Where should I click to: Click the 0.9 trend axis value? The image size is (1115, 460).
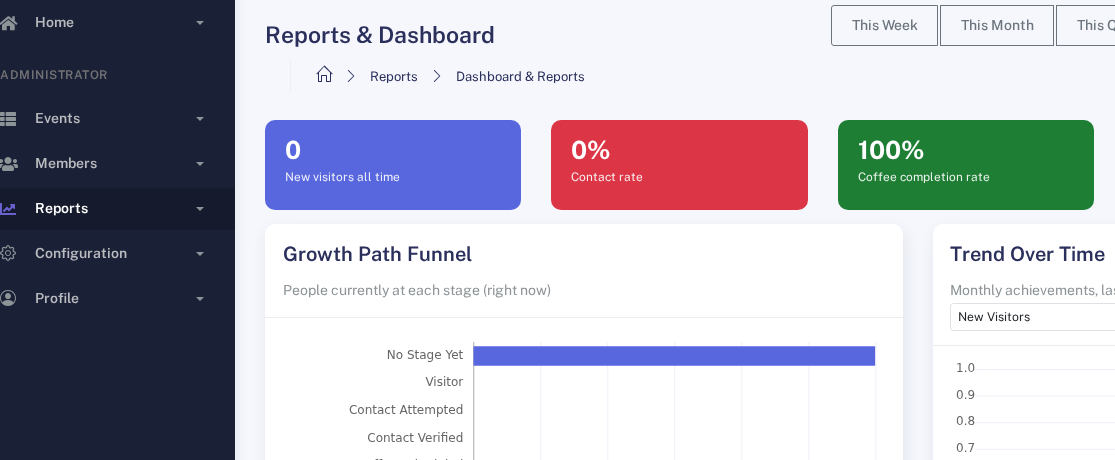click(966, 395)
